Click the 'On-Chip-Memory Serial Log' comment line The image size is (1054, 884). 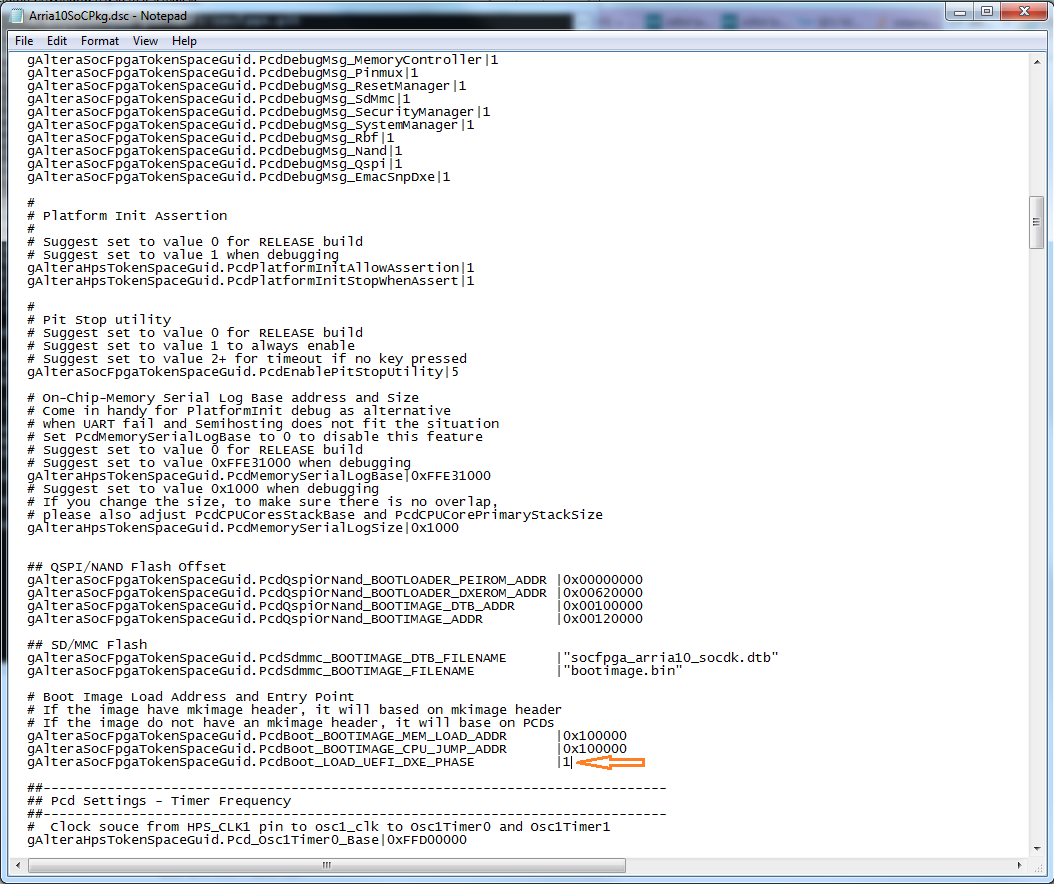pyautogui.click(x=222, y=398)
